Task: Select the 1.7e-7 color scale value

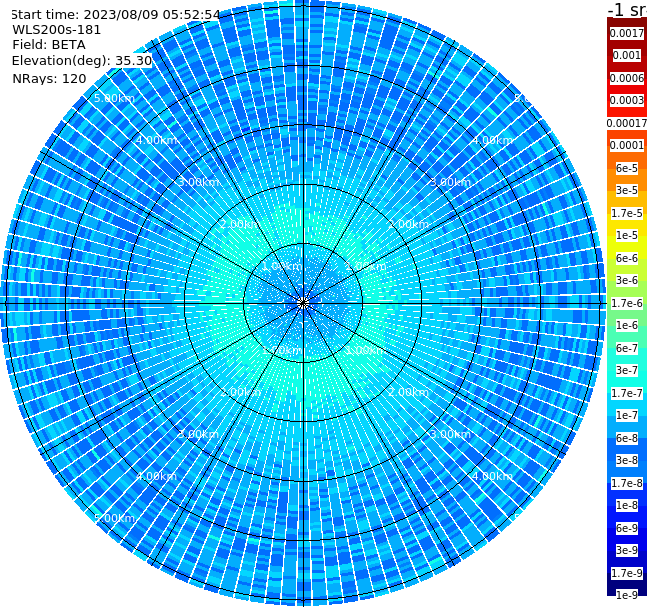Action: tap(627, 393)
